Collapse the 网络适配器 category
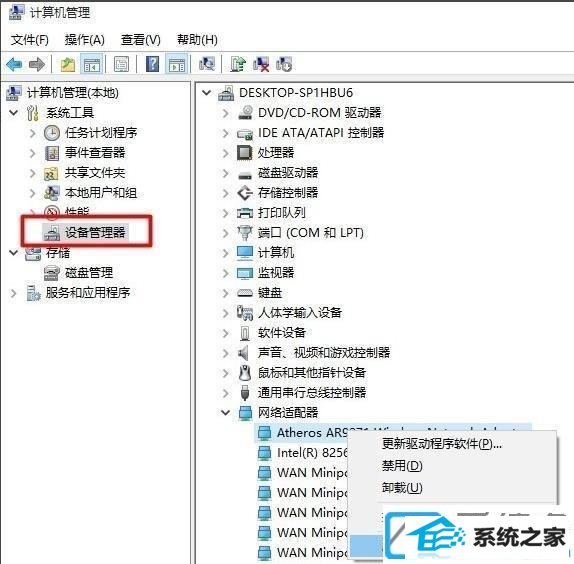The width and height of the screenshot is (574, 564). [226, 412]
